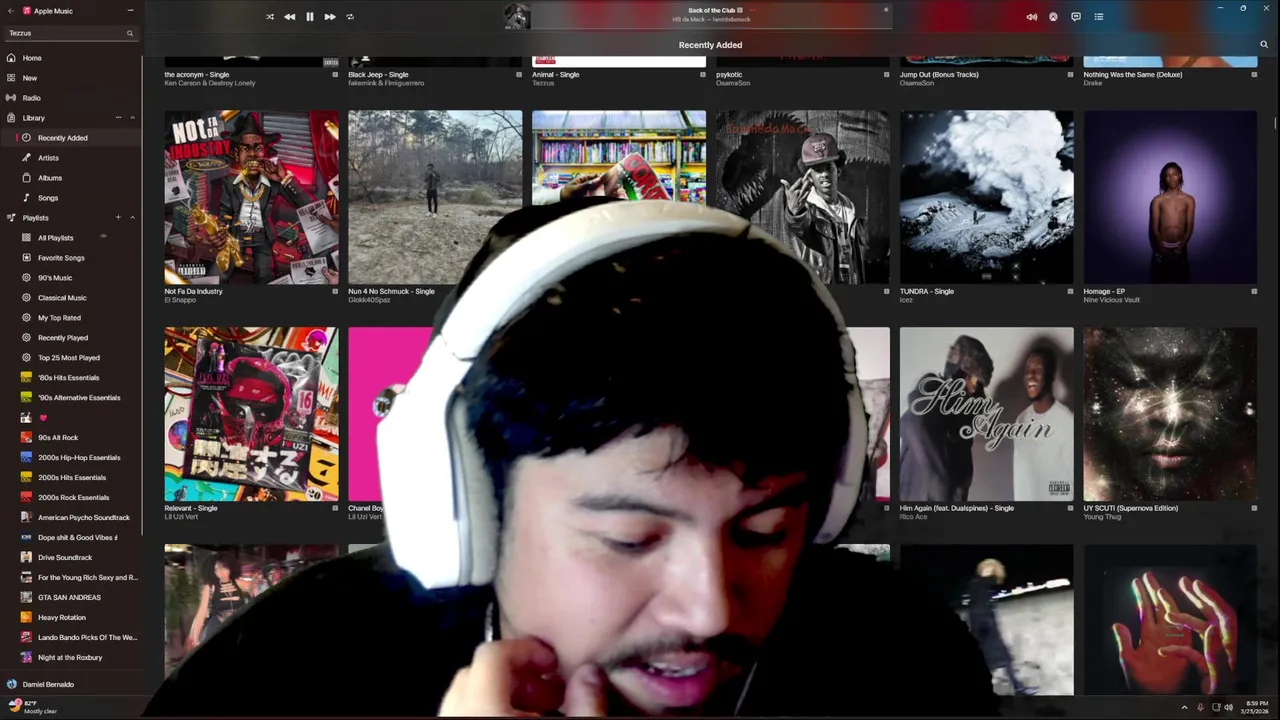Screen dimensions: 1280x720
Task: Search the Recently Added view magnifier icon
Action: [x=1264, y=45]
